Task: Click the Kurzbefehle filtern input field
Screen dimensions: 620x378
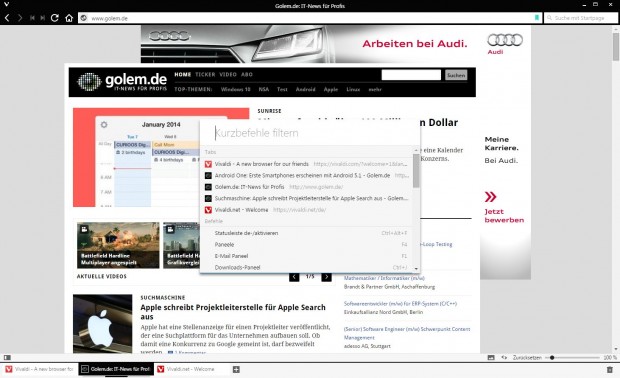Action: (x=310, y=133)
